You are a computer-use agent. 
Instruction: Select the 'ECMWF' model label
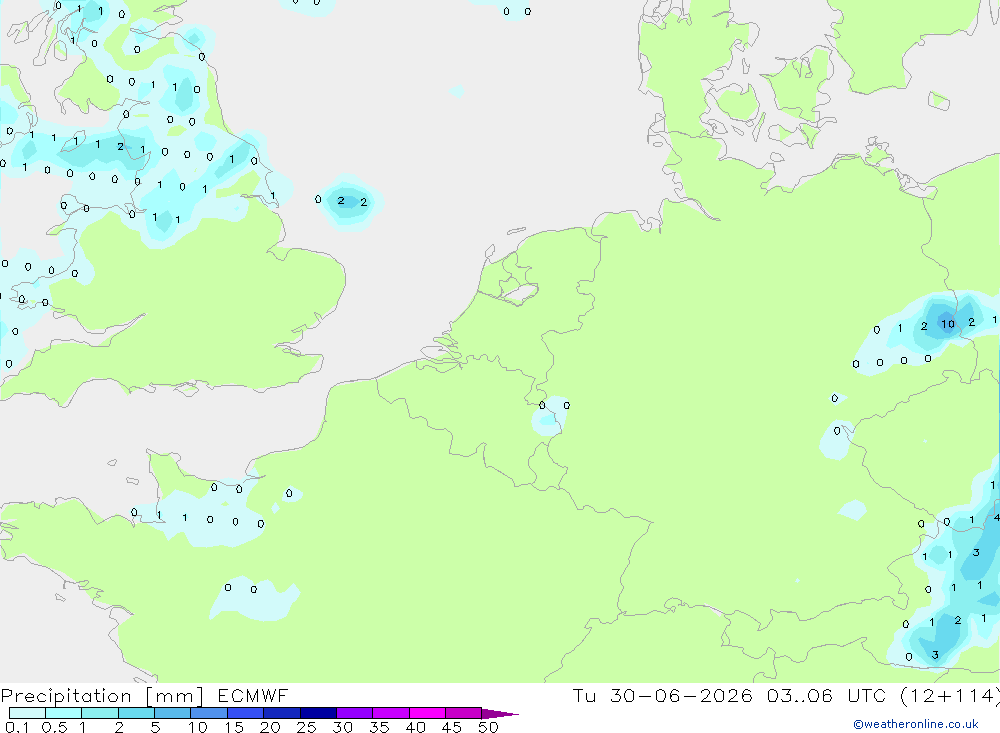[253, 695]
